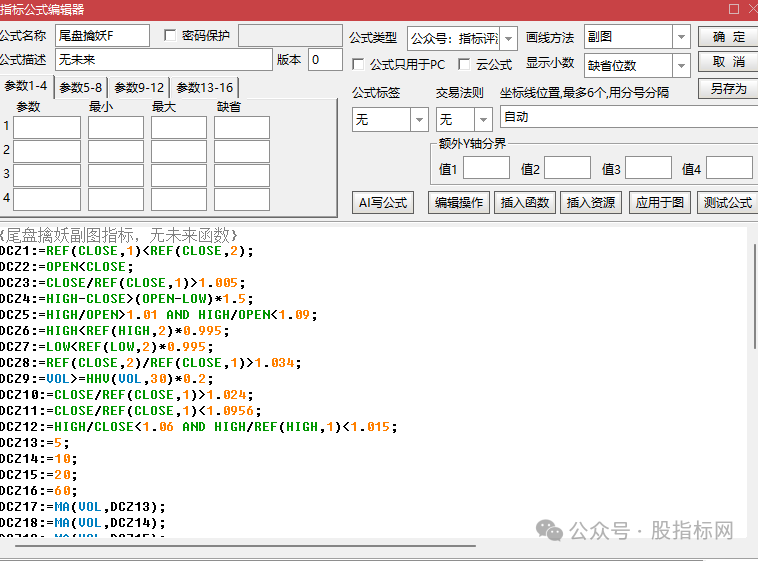The image size is (758, 561).
Task: Select the 参数13-16 tab
Action: [x=204, y=88]
